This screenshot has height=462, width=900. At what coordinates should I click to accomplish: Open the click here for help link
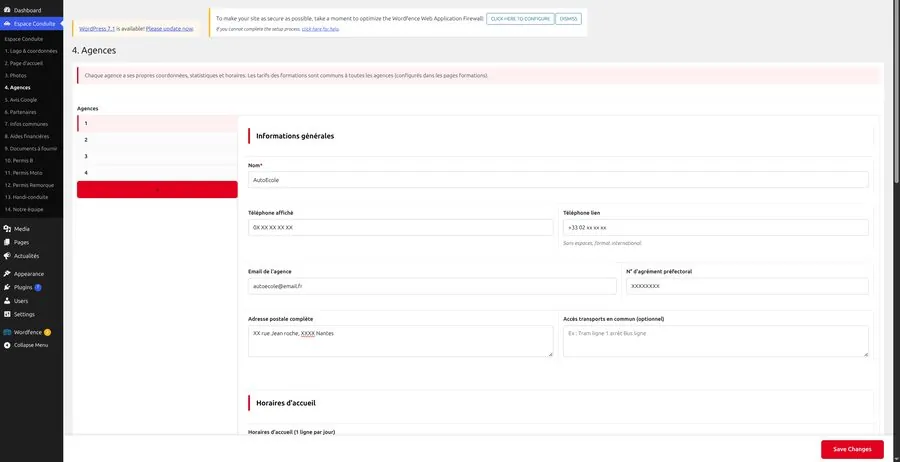(x=320, y=29)
